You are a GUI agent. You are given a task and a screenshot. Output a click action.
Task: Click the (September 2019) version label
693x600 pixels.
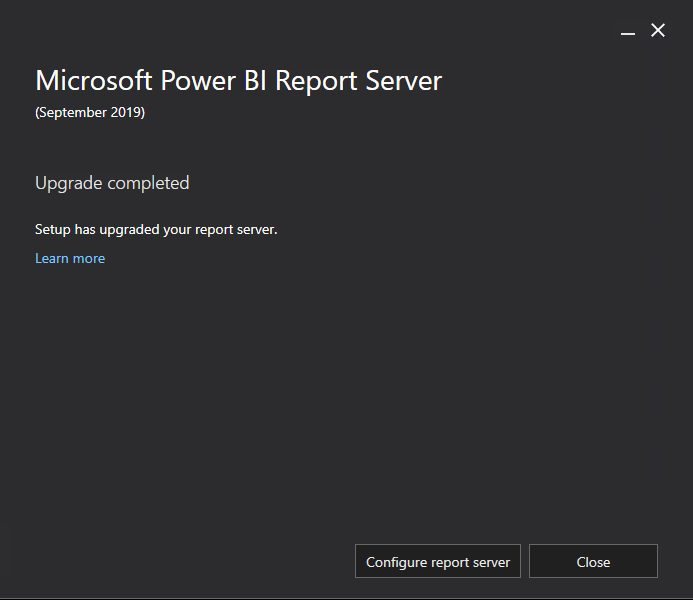point(90,112)
